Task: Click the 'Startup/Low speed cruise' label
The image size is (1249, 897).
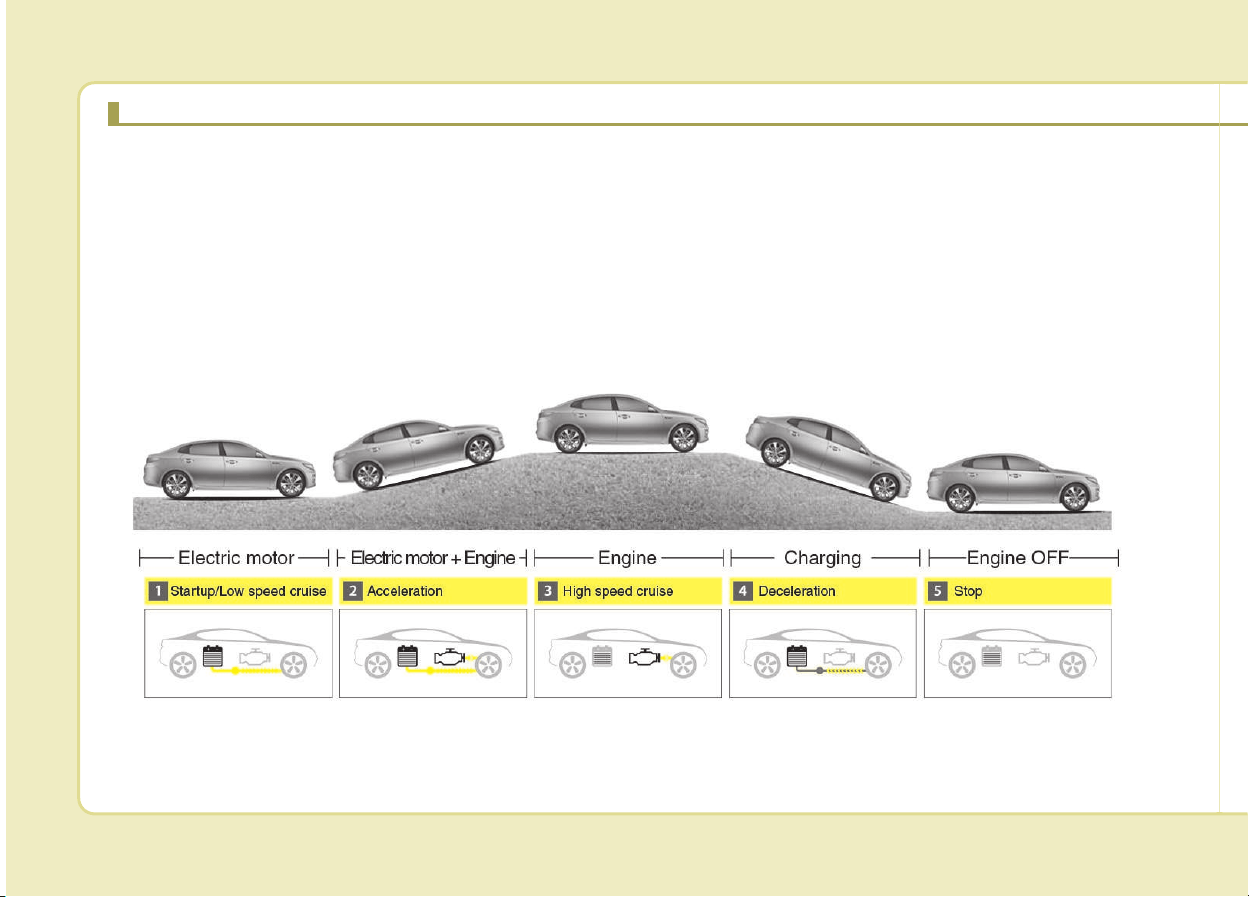Action: click(248, 591)
